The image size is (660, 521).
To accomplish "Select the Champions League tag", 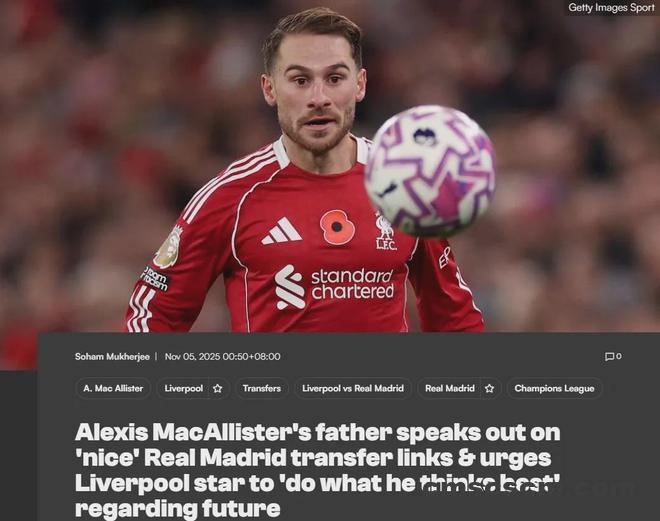I will point(554,388).
